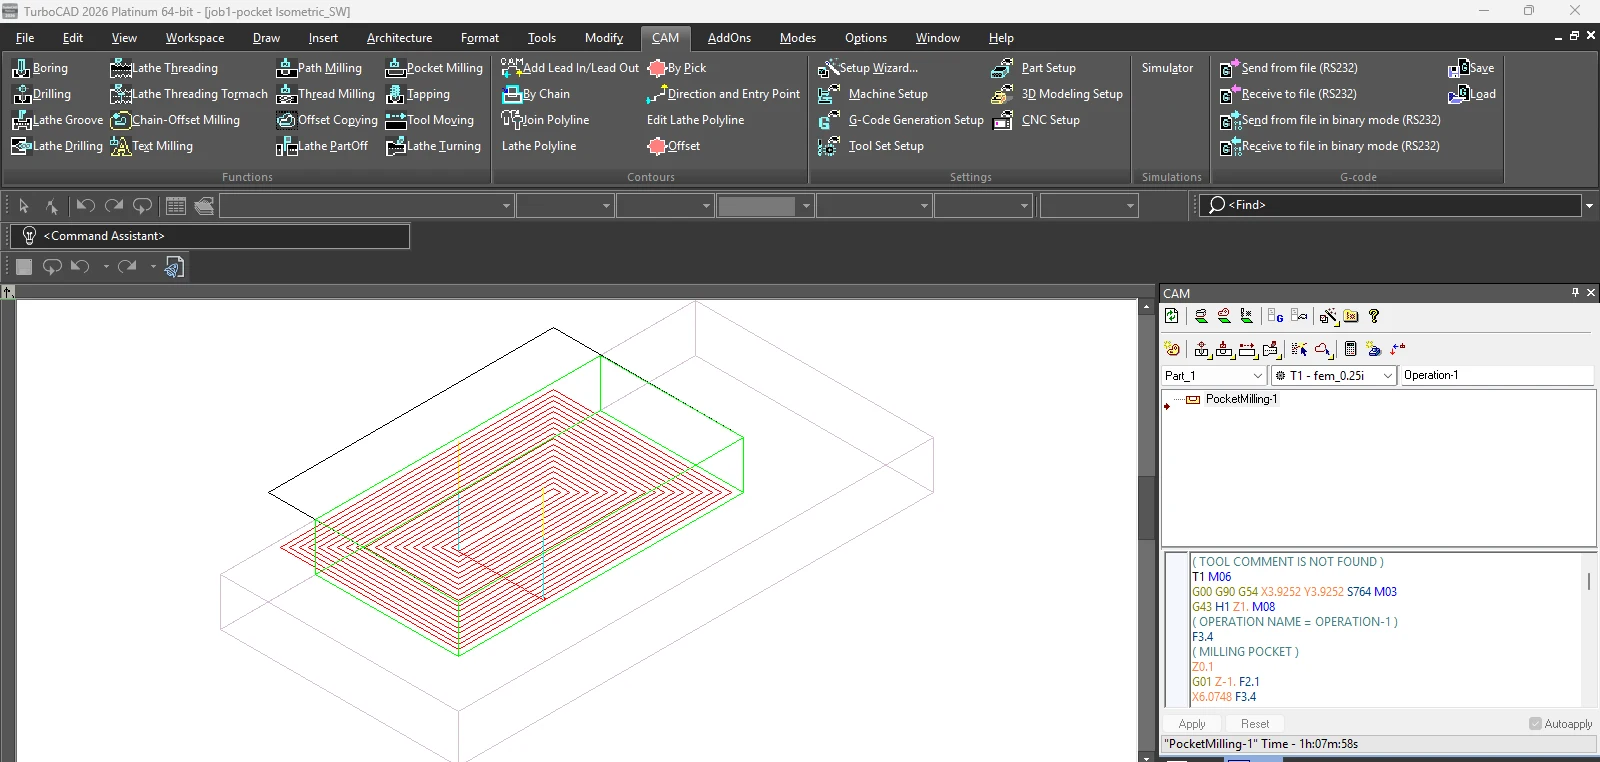
Task: Open the File menu
Action: (x=25, y=38)
